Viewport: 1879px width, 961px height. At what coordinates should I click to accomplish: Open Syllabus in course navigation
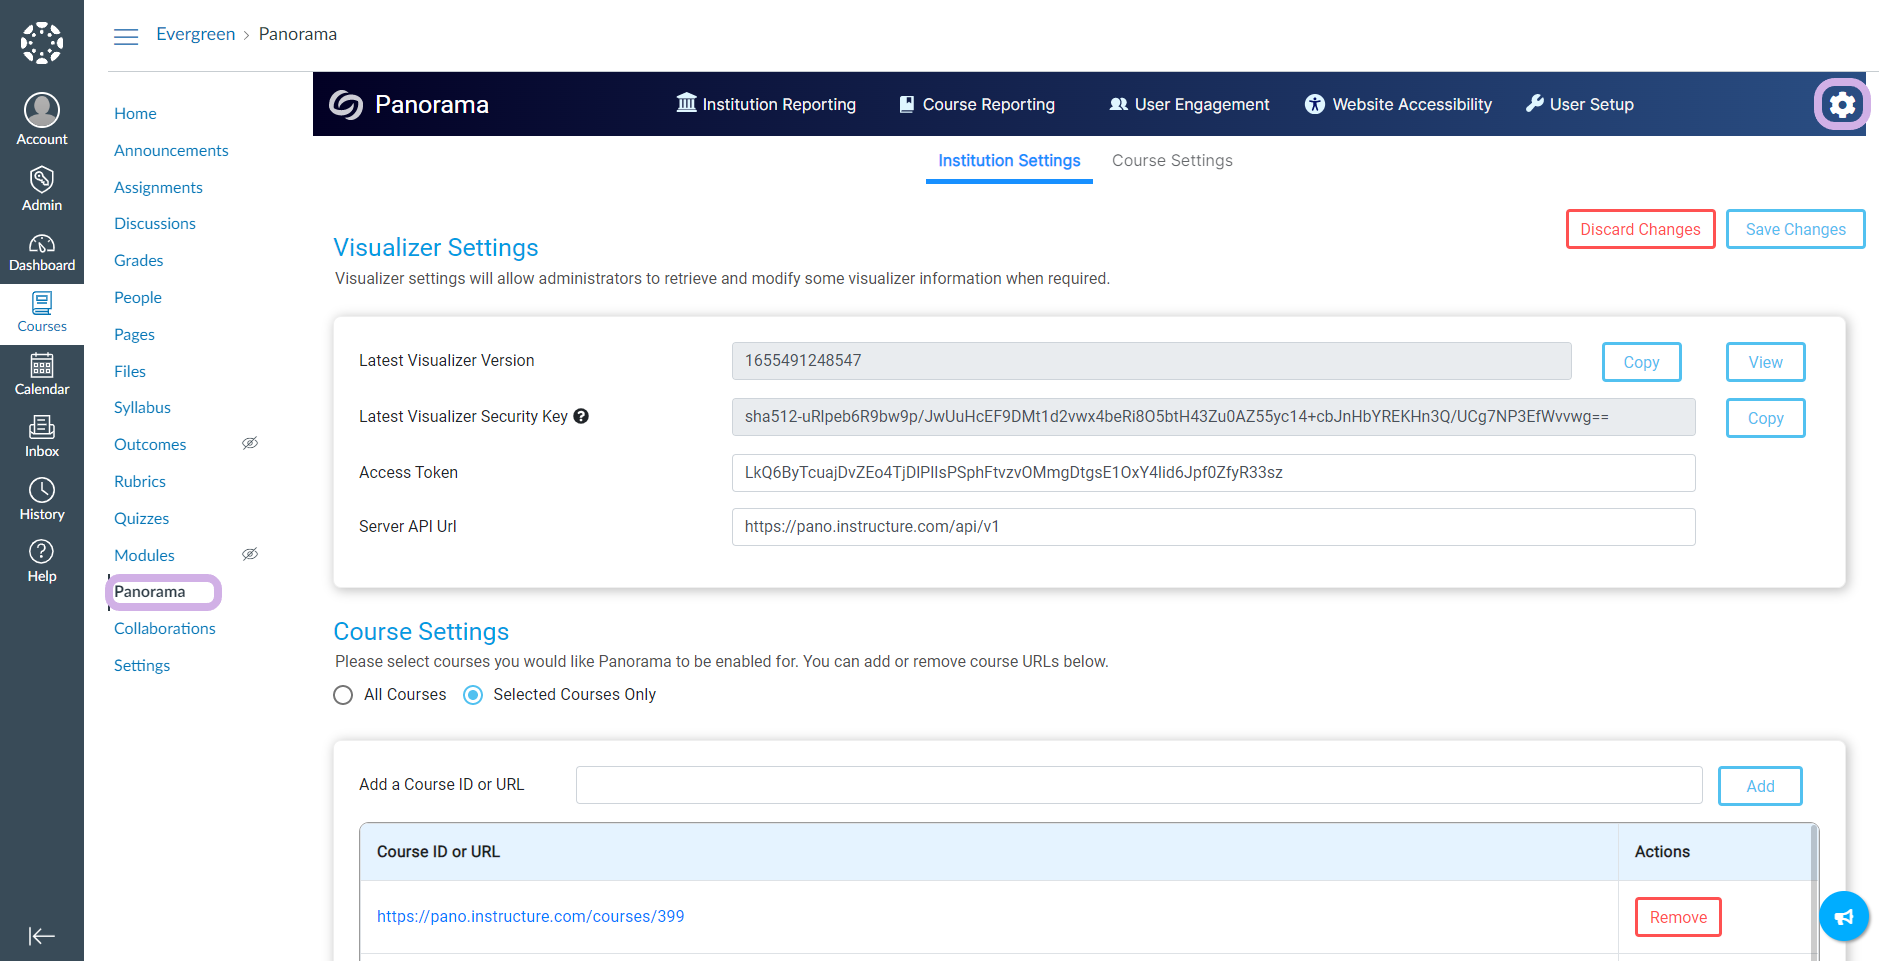click(142, 407)
